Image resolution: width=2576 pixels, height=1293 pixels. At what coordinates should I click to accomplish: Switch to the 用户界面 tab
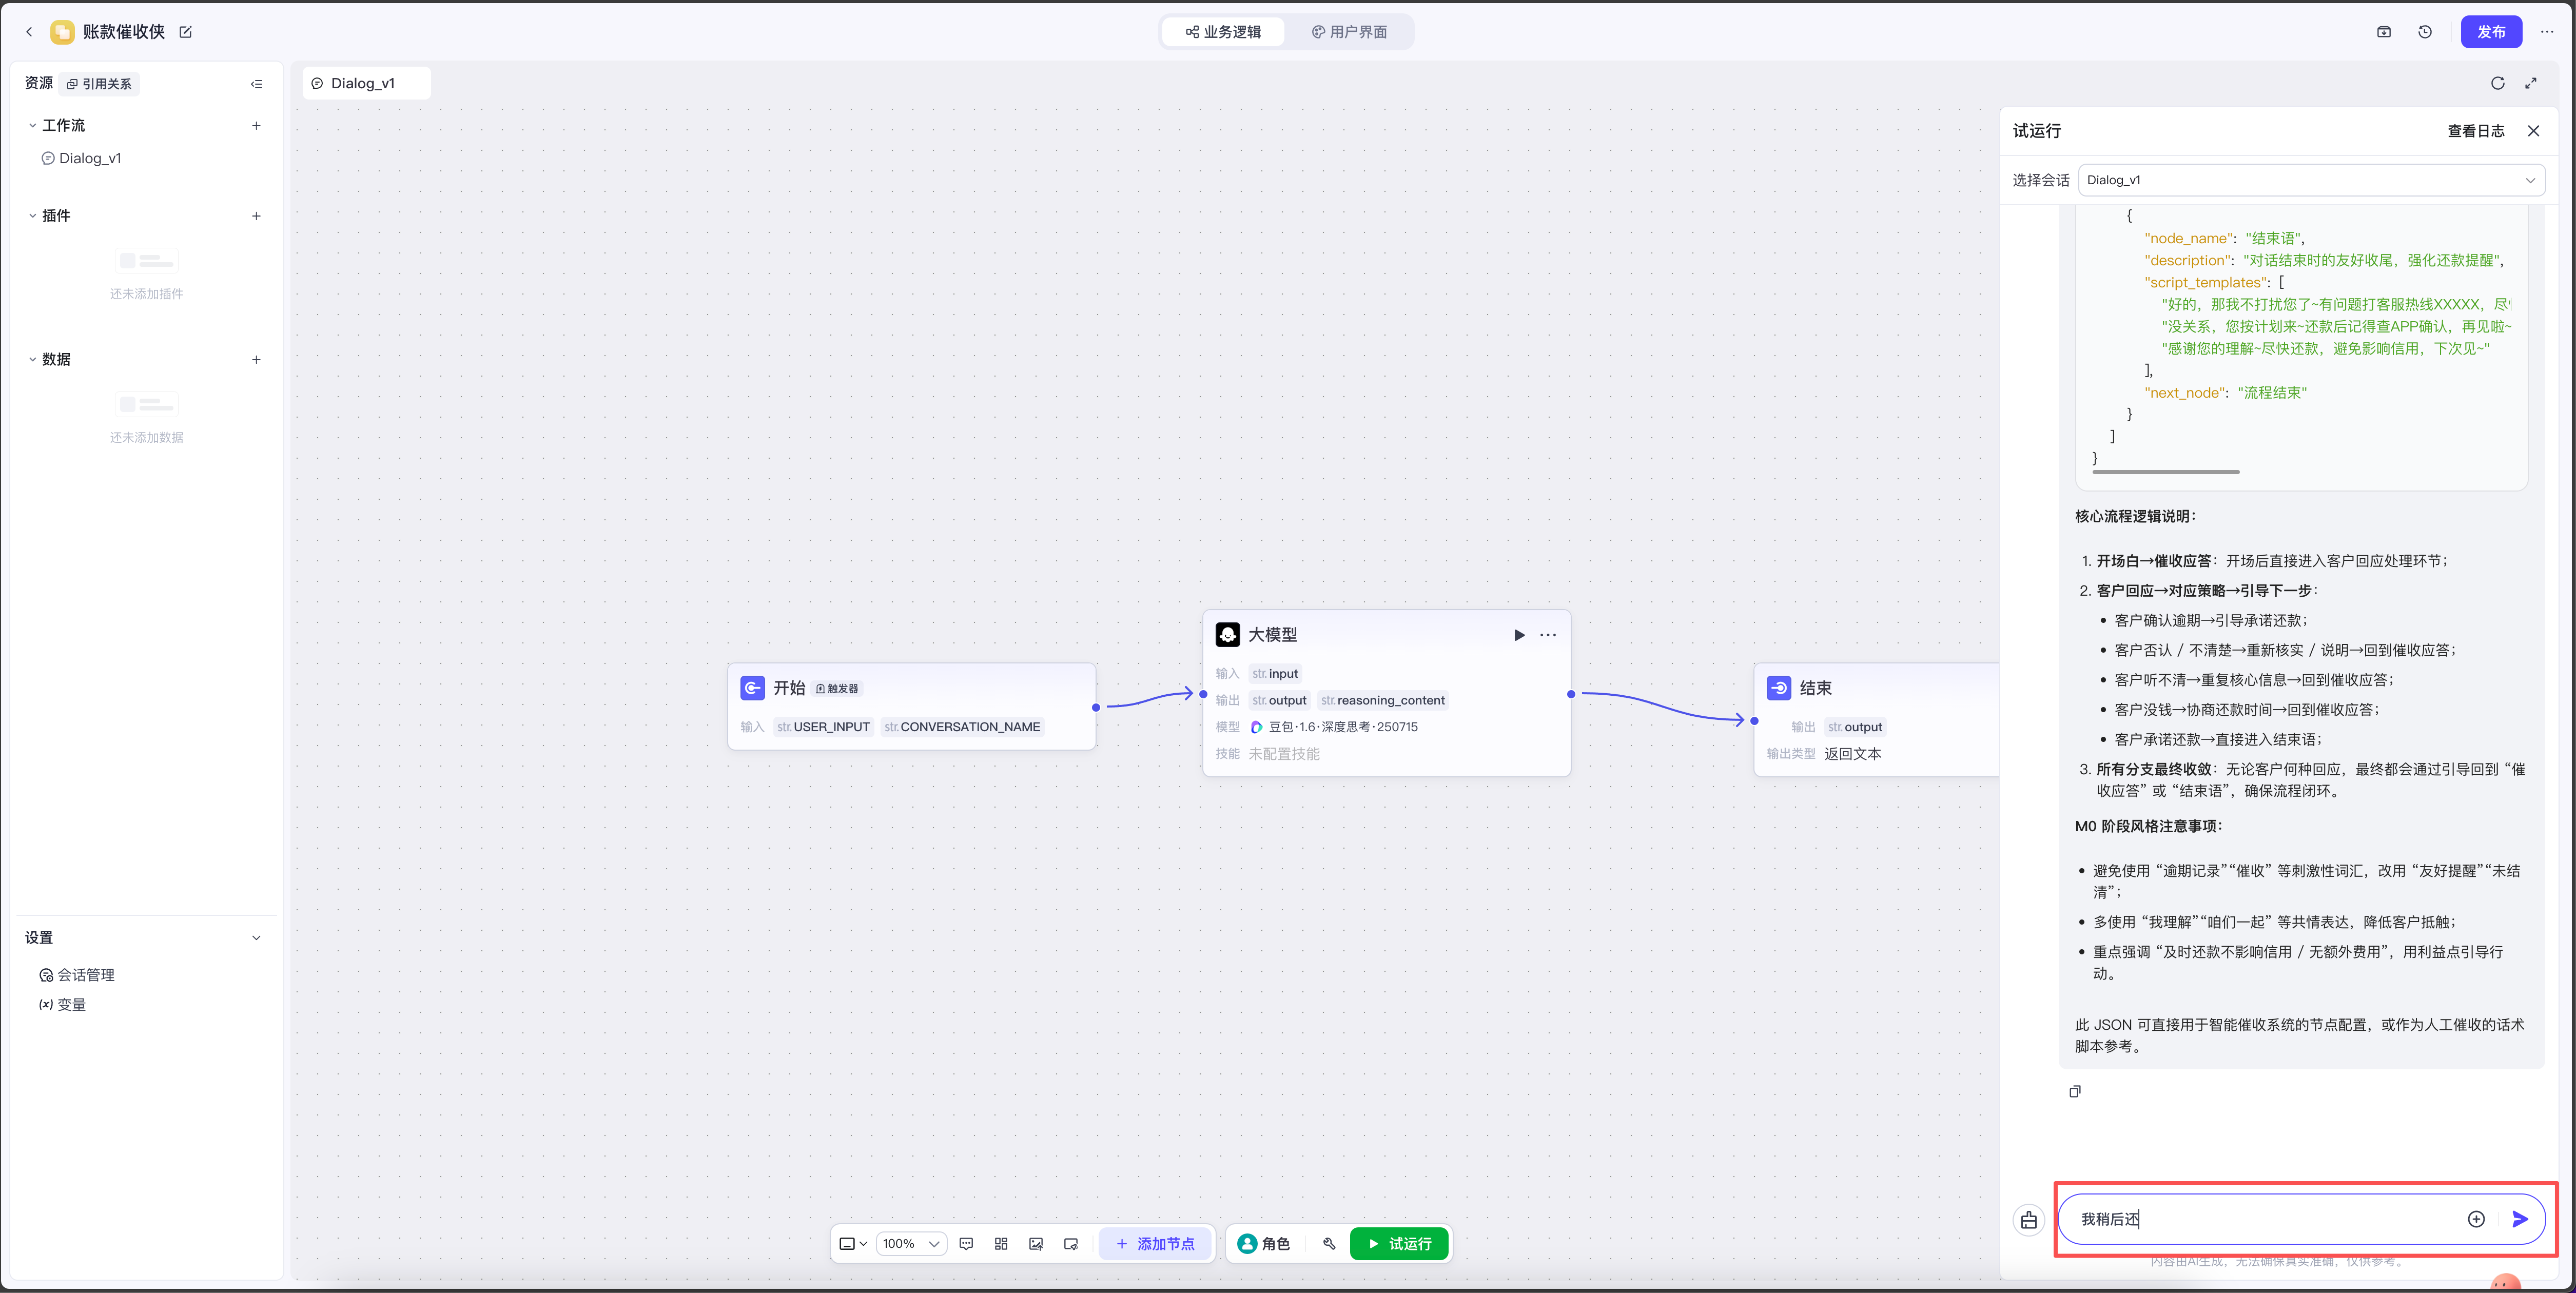click(1349, 32)
